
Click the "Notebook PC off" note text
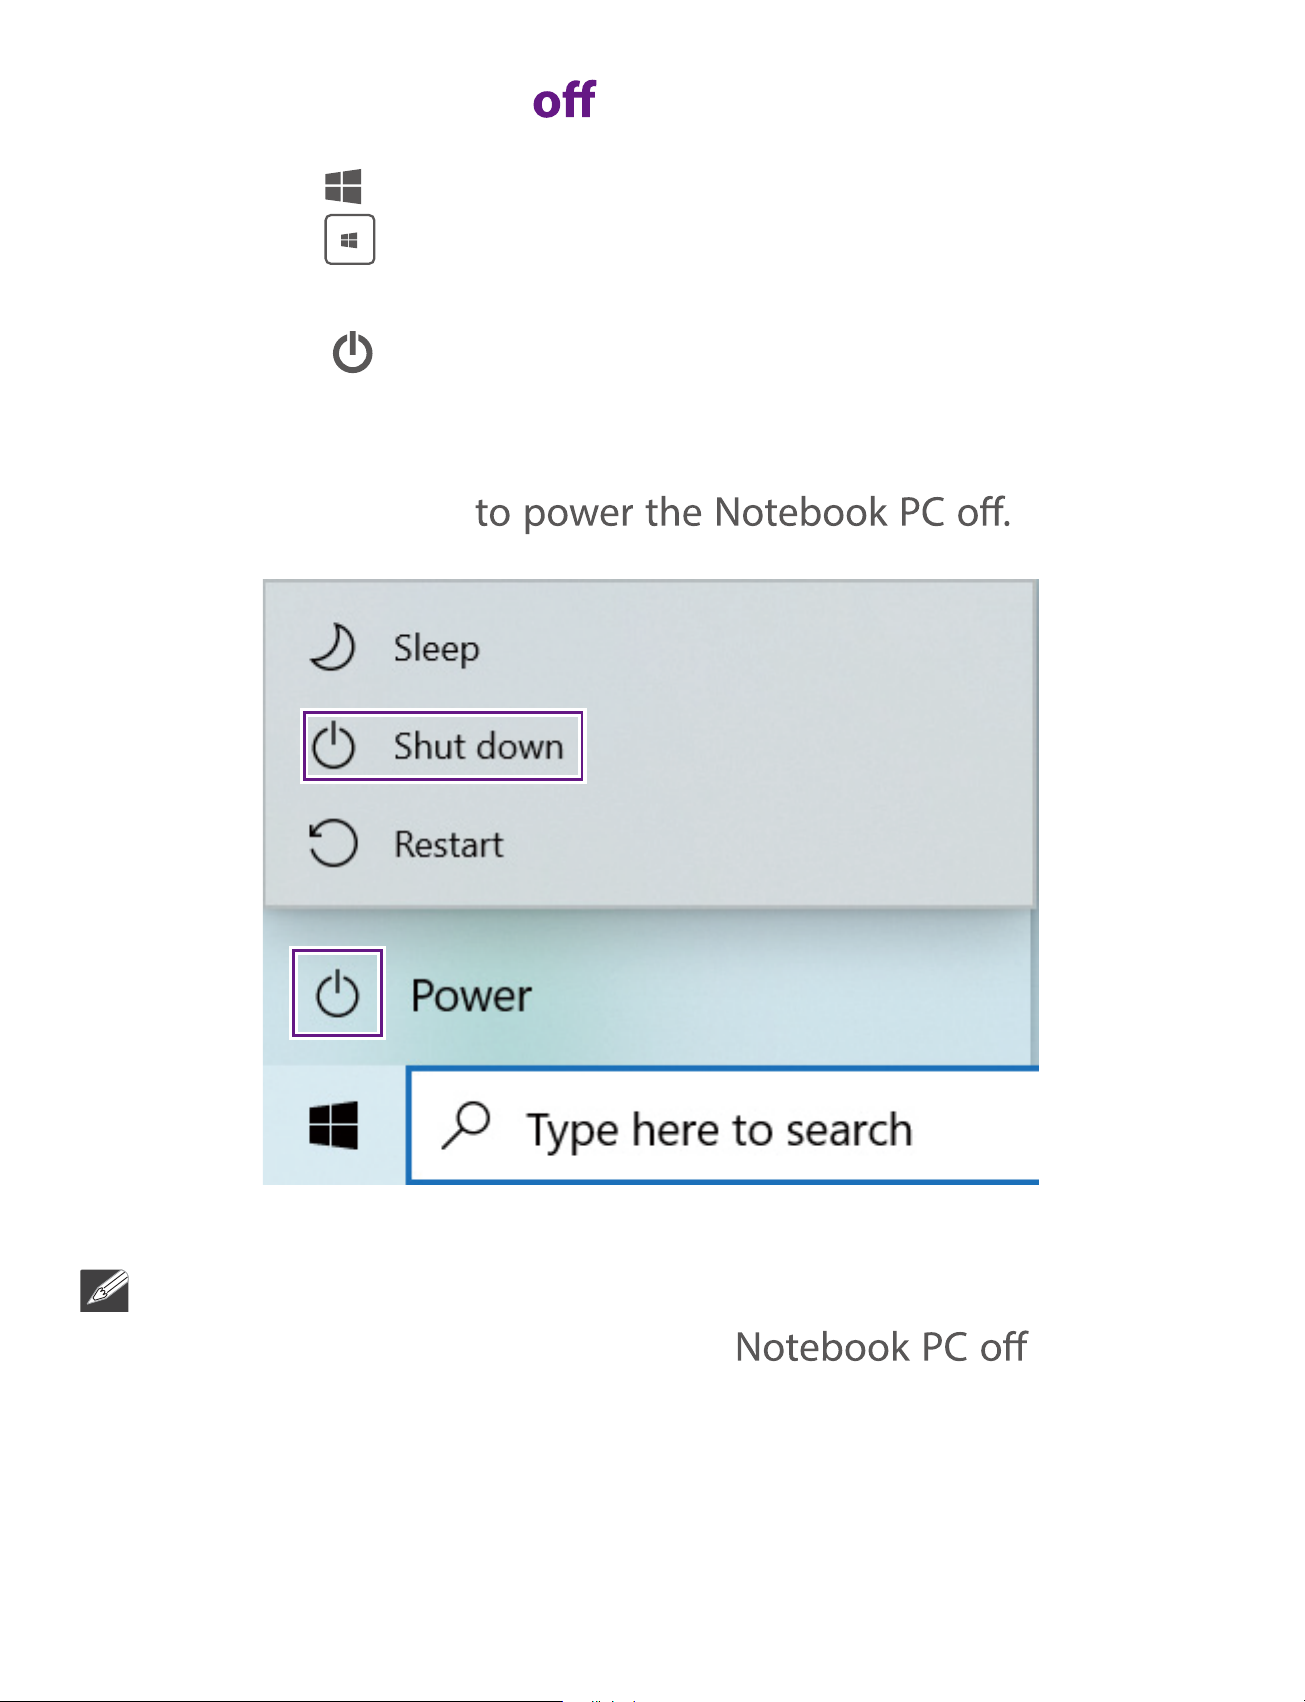881,1347
